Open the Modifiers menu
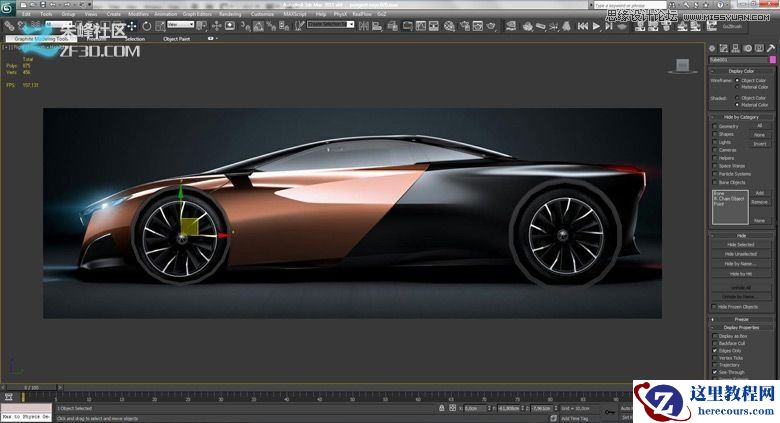780x423 pixels. click(138, 14)
